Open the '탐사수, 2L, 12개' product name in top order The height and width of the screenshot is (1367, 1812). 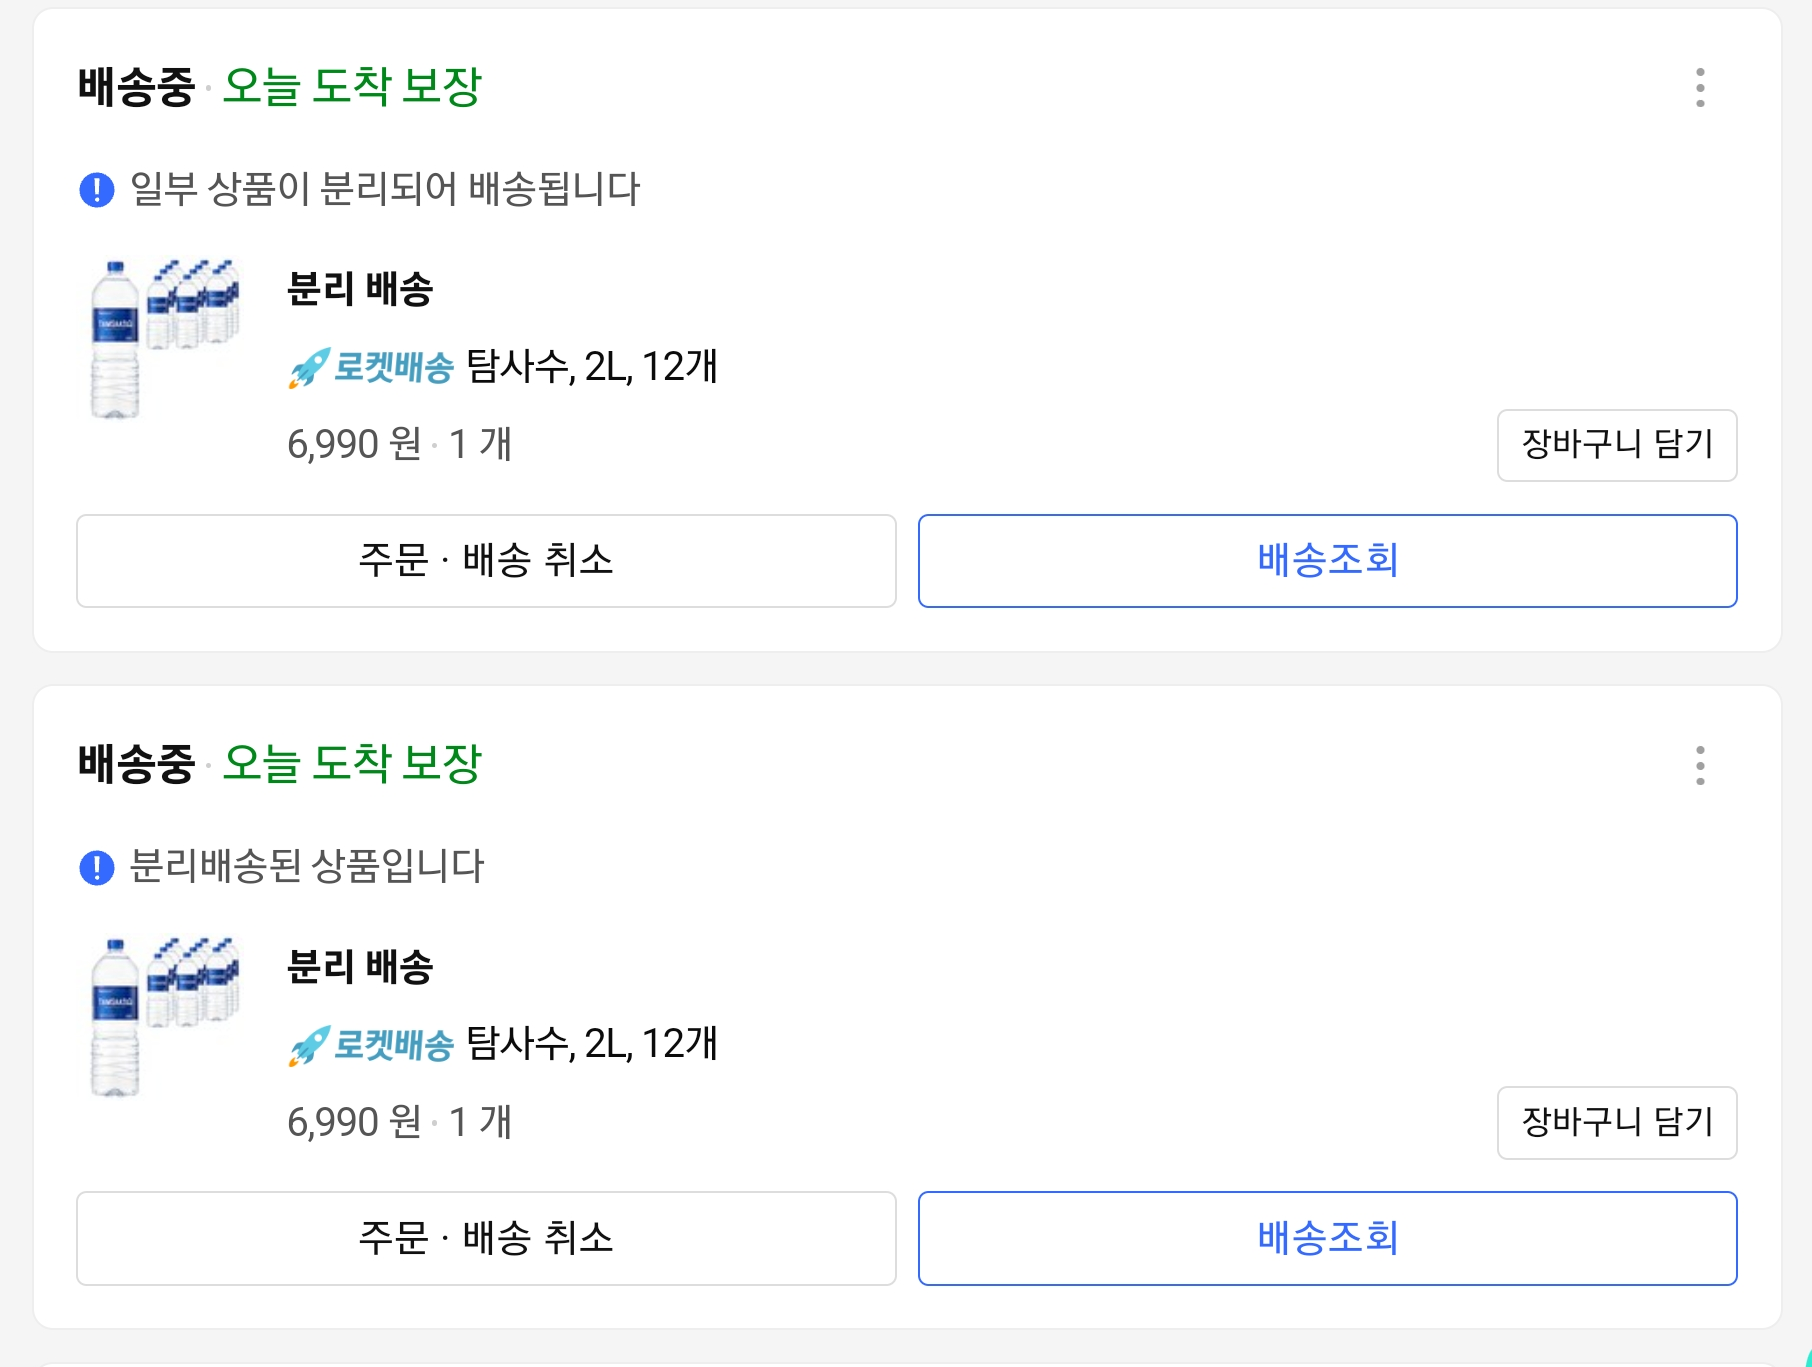coord(592,367)
